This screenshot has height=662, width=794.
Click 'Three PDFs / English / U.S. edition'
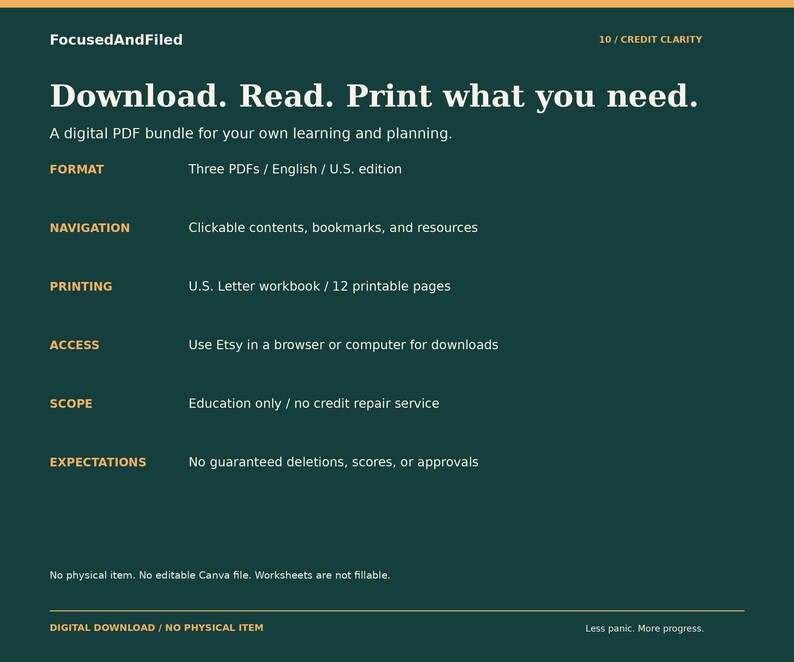pos(295,169)
